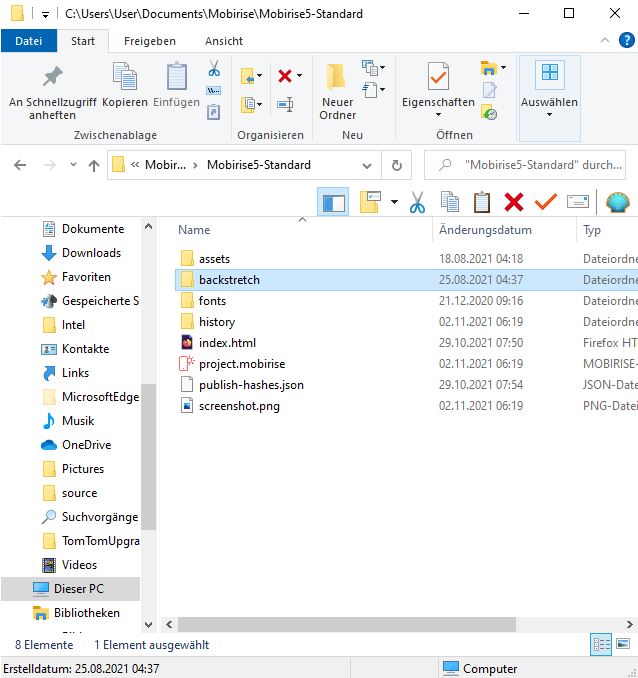Image resolution: width=638 pixels, height=678 pixels.
Task: Switch to details view in status bar
Action: [x=602, y=645]
